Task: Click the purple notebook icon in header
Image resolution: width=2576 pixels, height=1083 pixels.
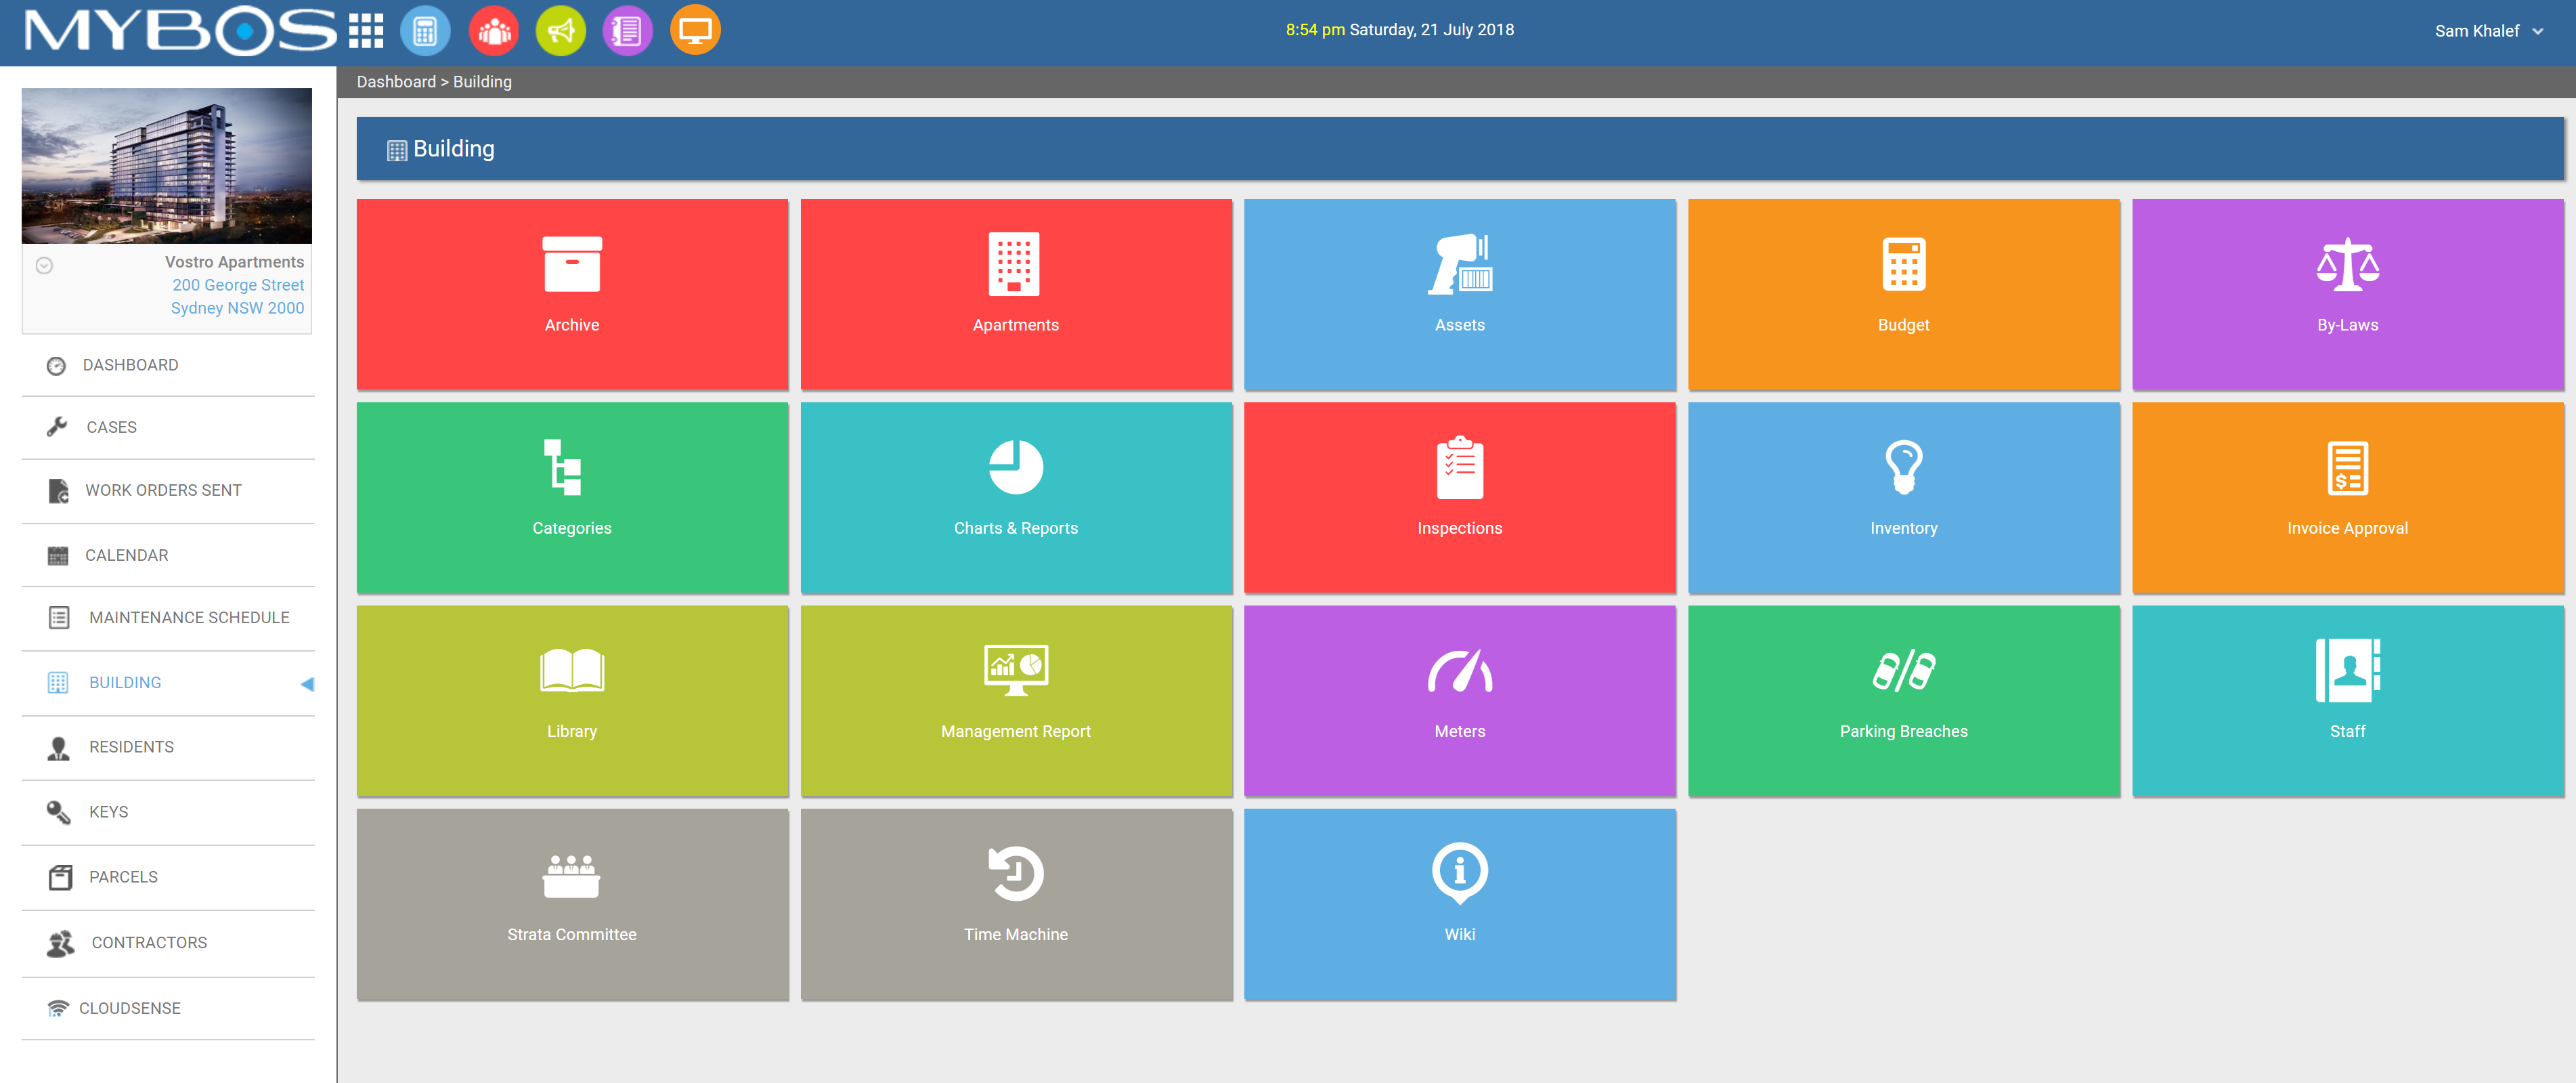Action: coord(627,31)
